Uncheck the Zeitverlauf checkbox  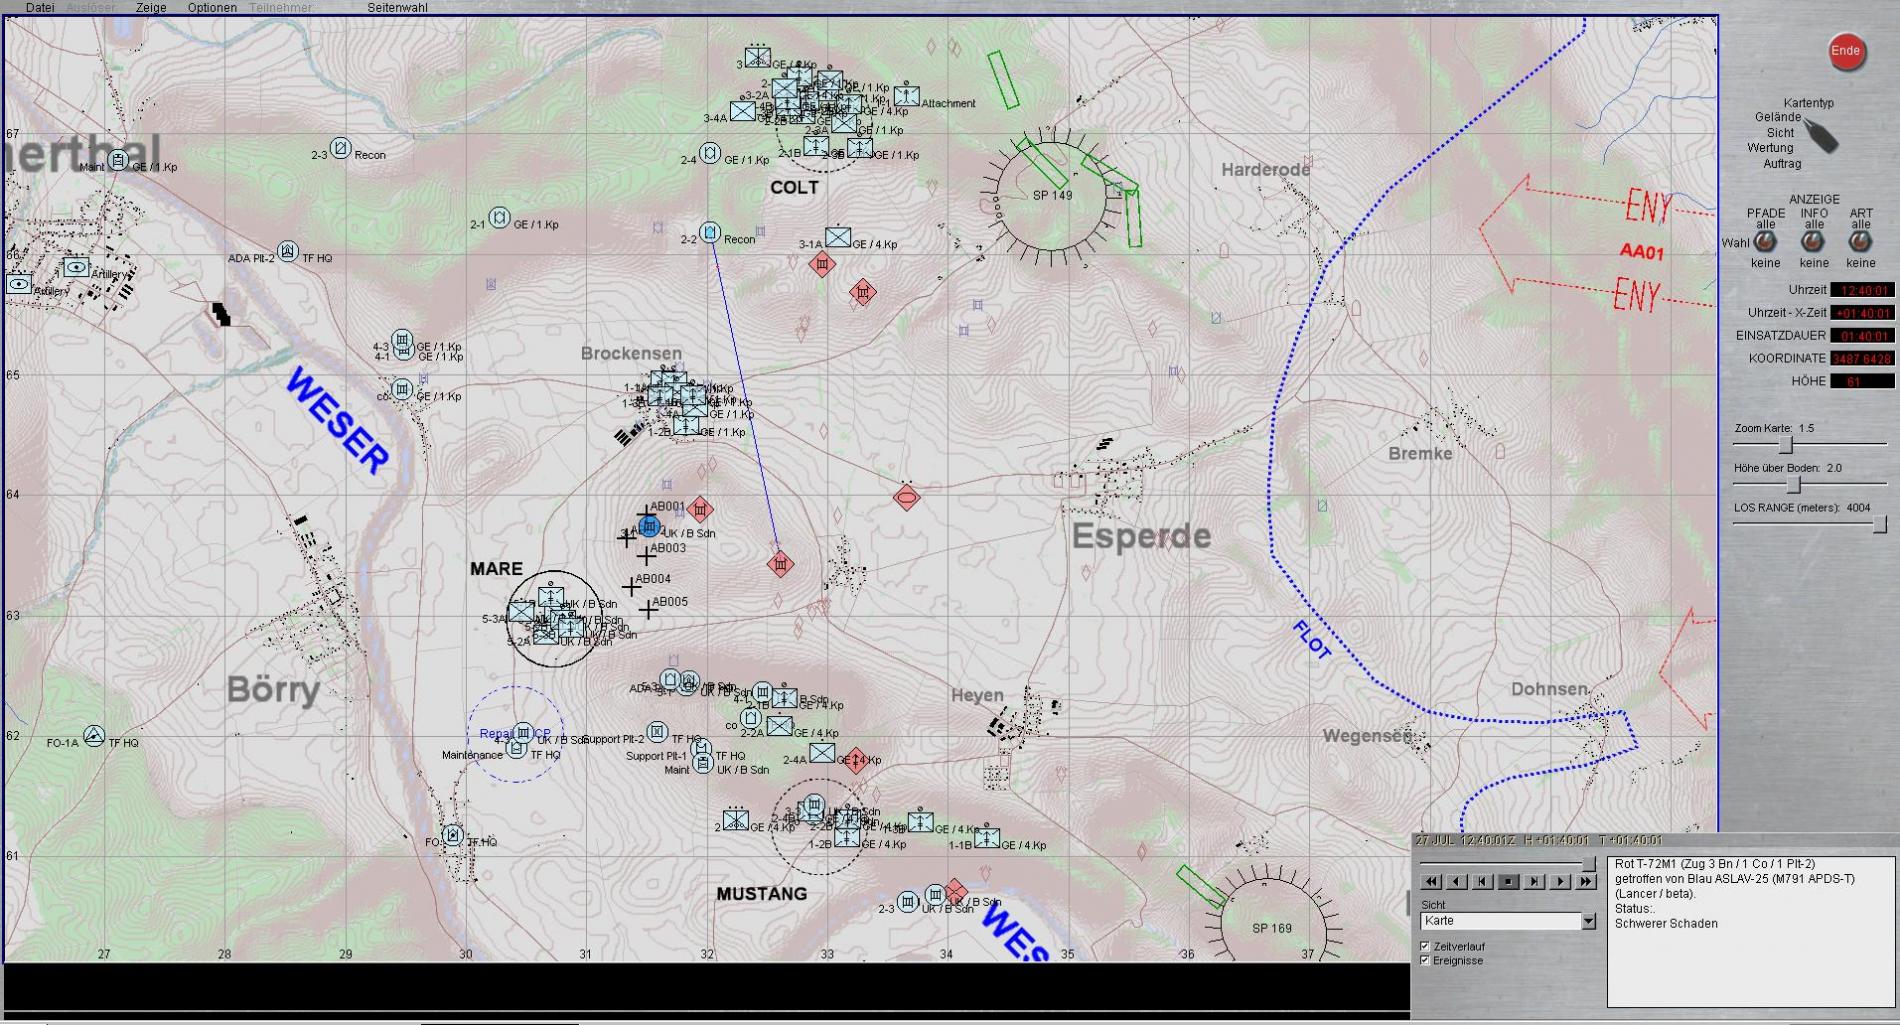pyautogui.click(x=1425, y=946)
